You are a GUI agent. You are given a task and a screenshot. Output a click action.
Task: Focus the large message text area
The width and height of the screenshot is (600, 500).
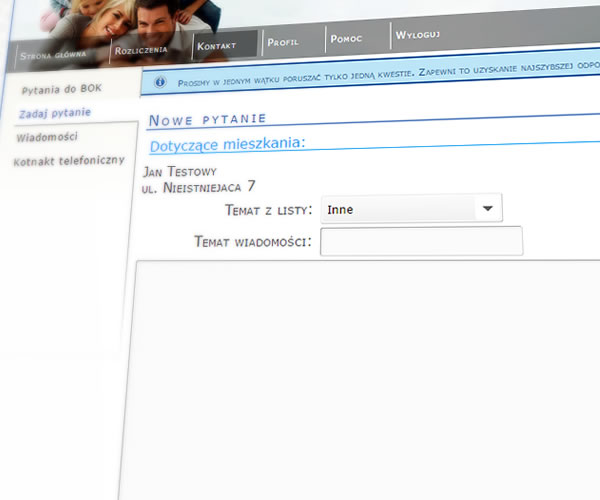[360, 380]
